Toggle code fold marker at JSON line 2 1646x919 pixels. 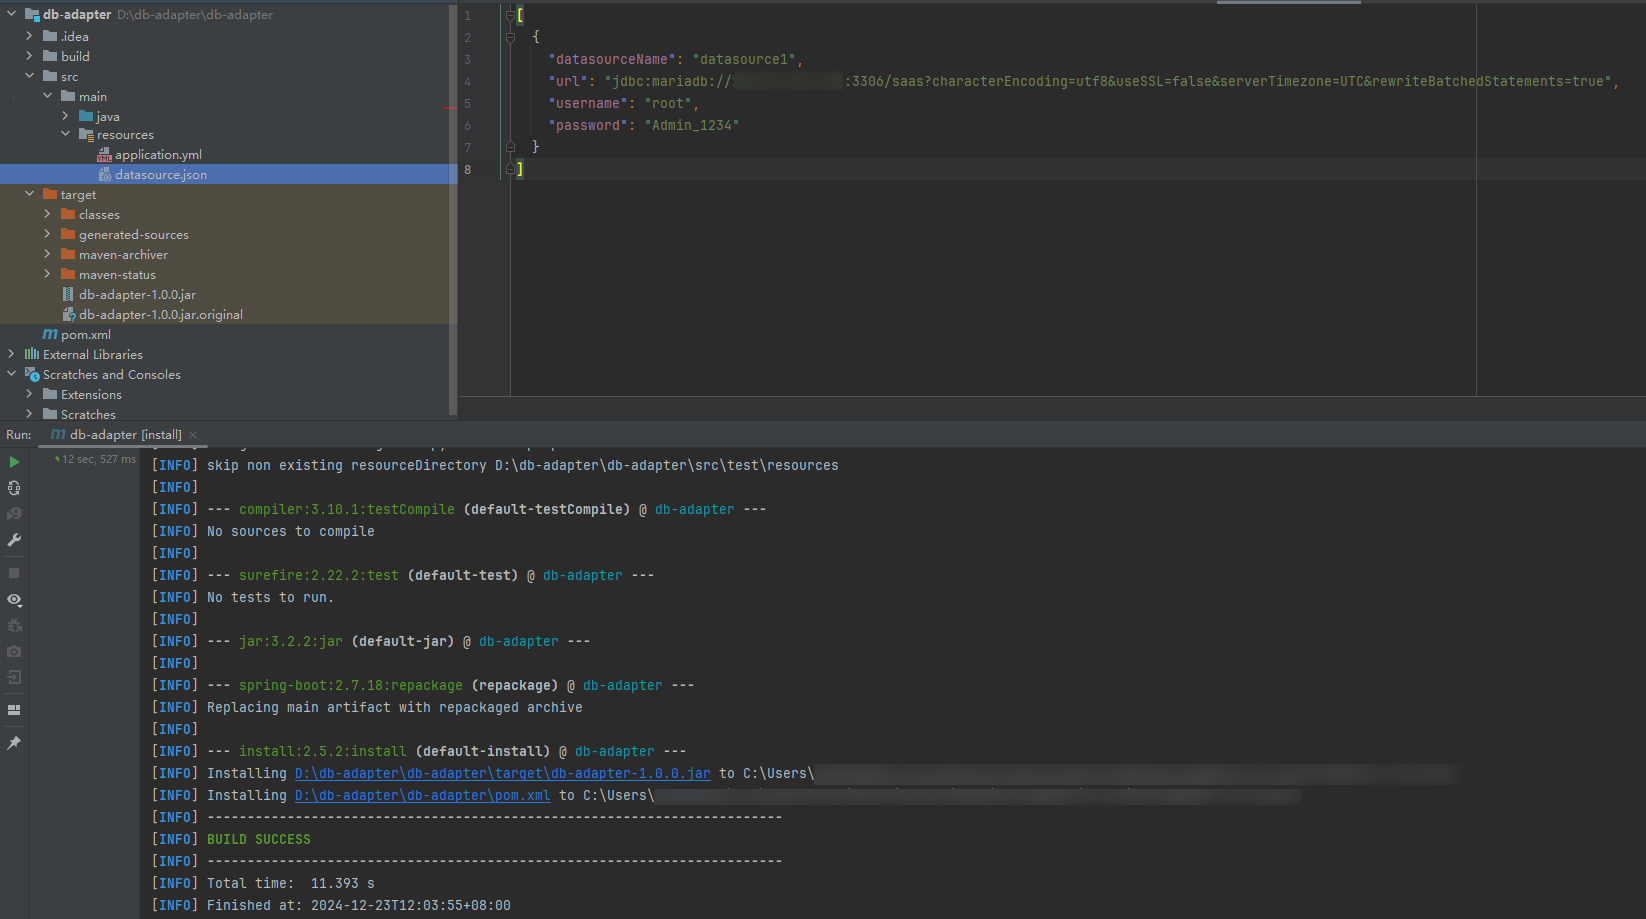510,37
